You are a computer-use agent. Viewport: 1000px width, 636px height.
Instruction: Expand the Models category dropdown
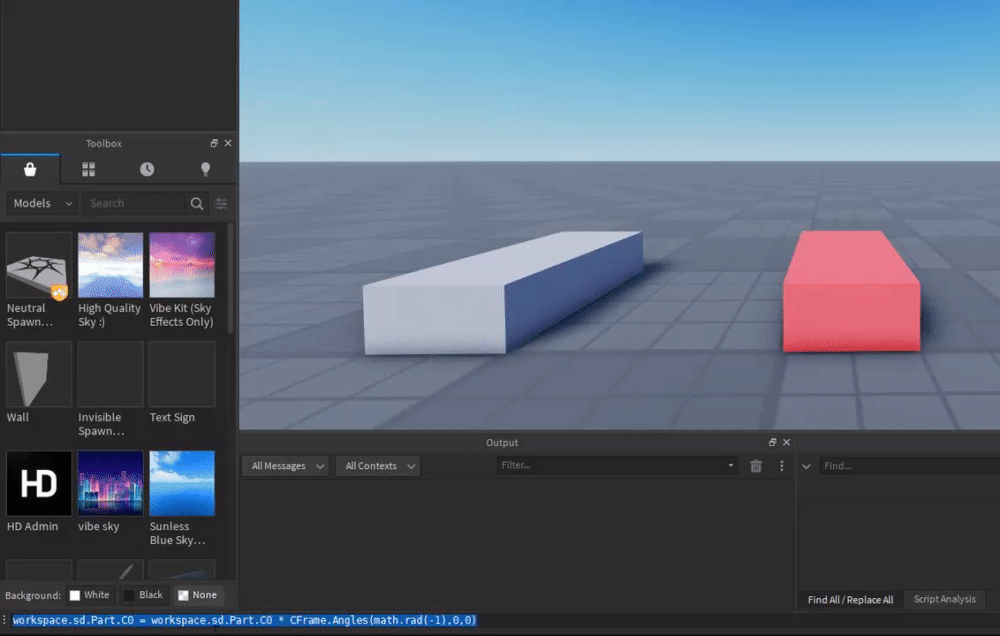pos(42,203)
